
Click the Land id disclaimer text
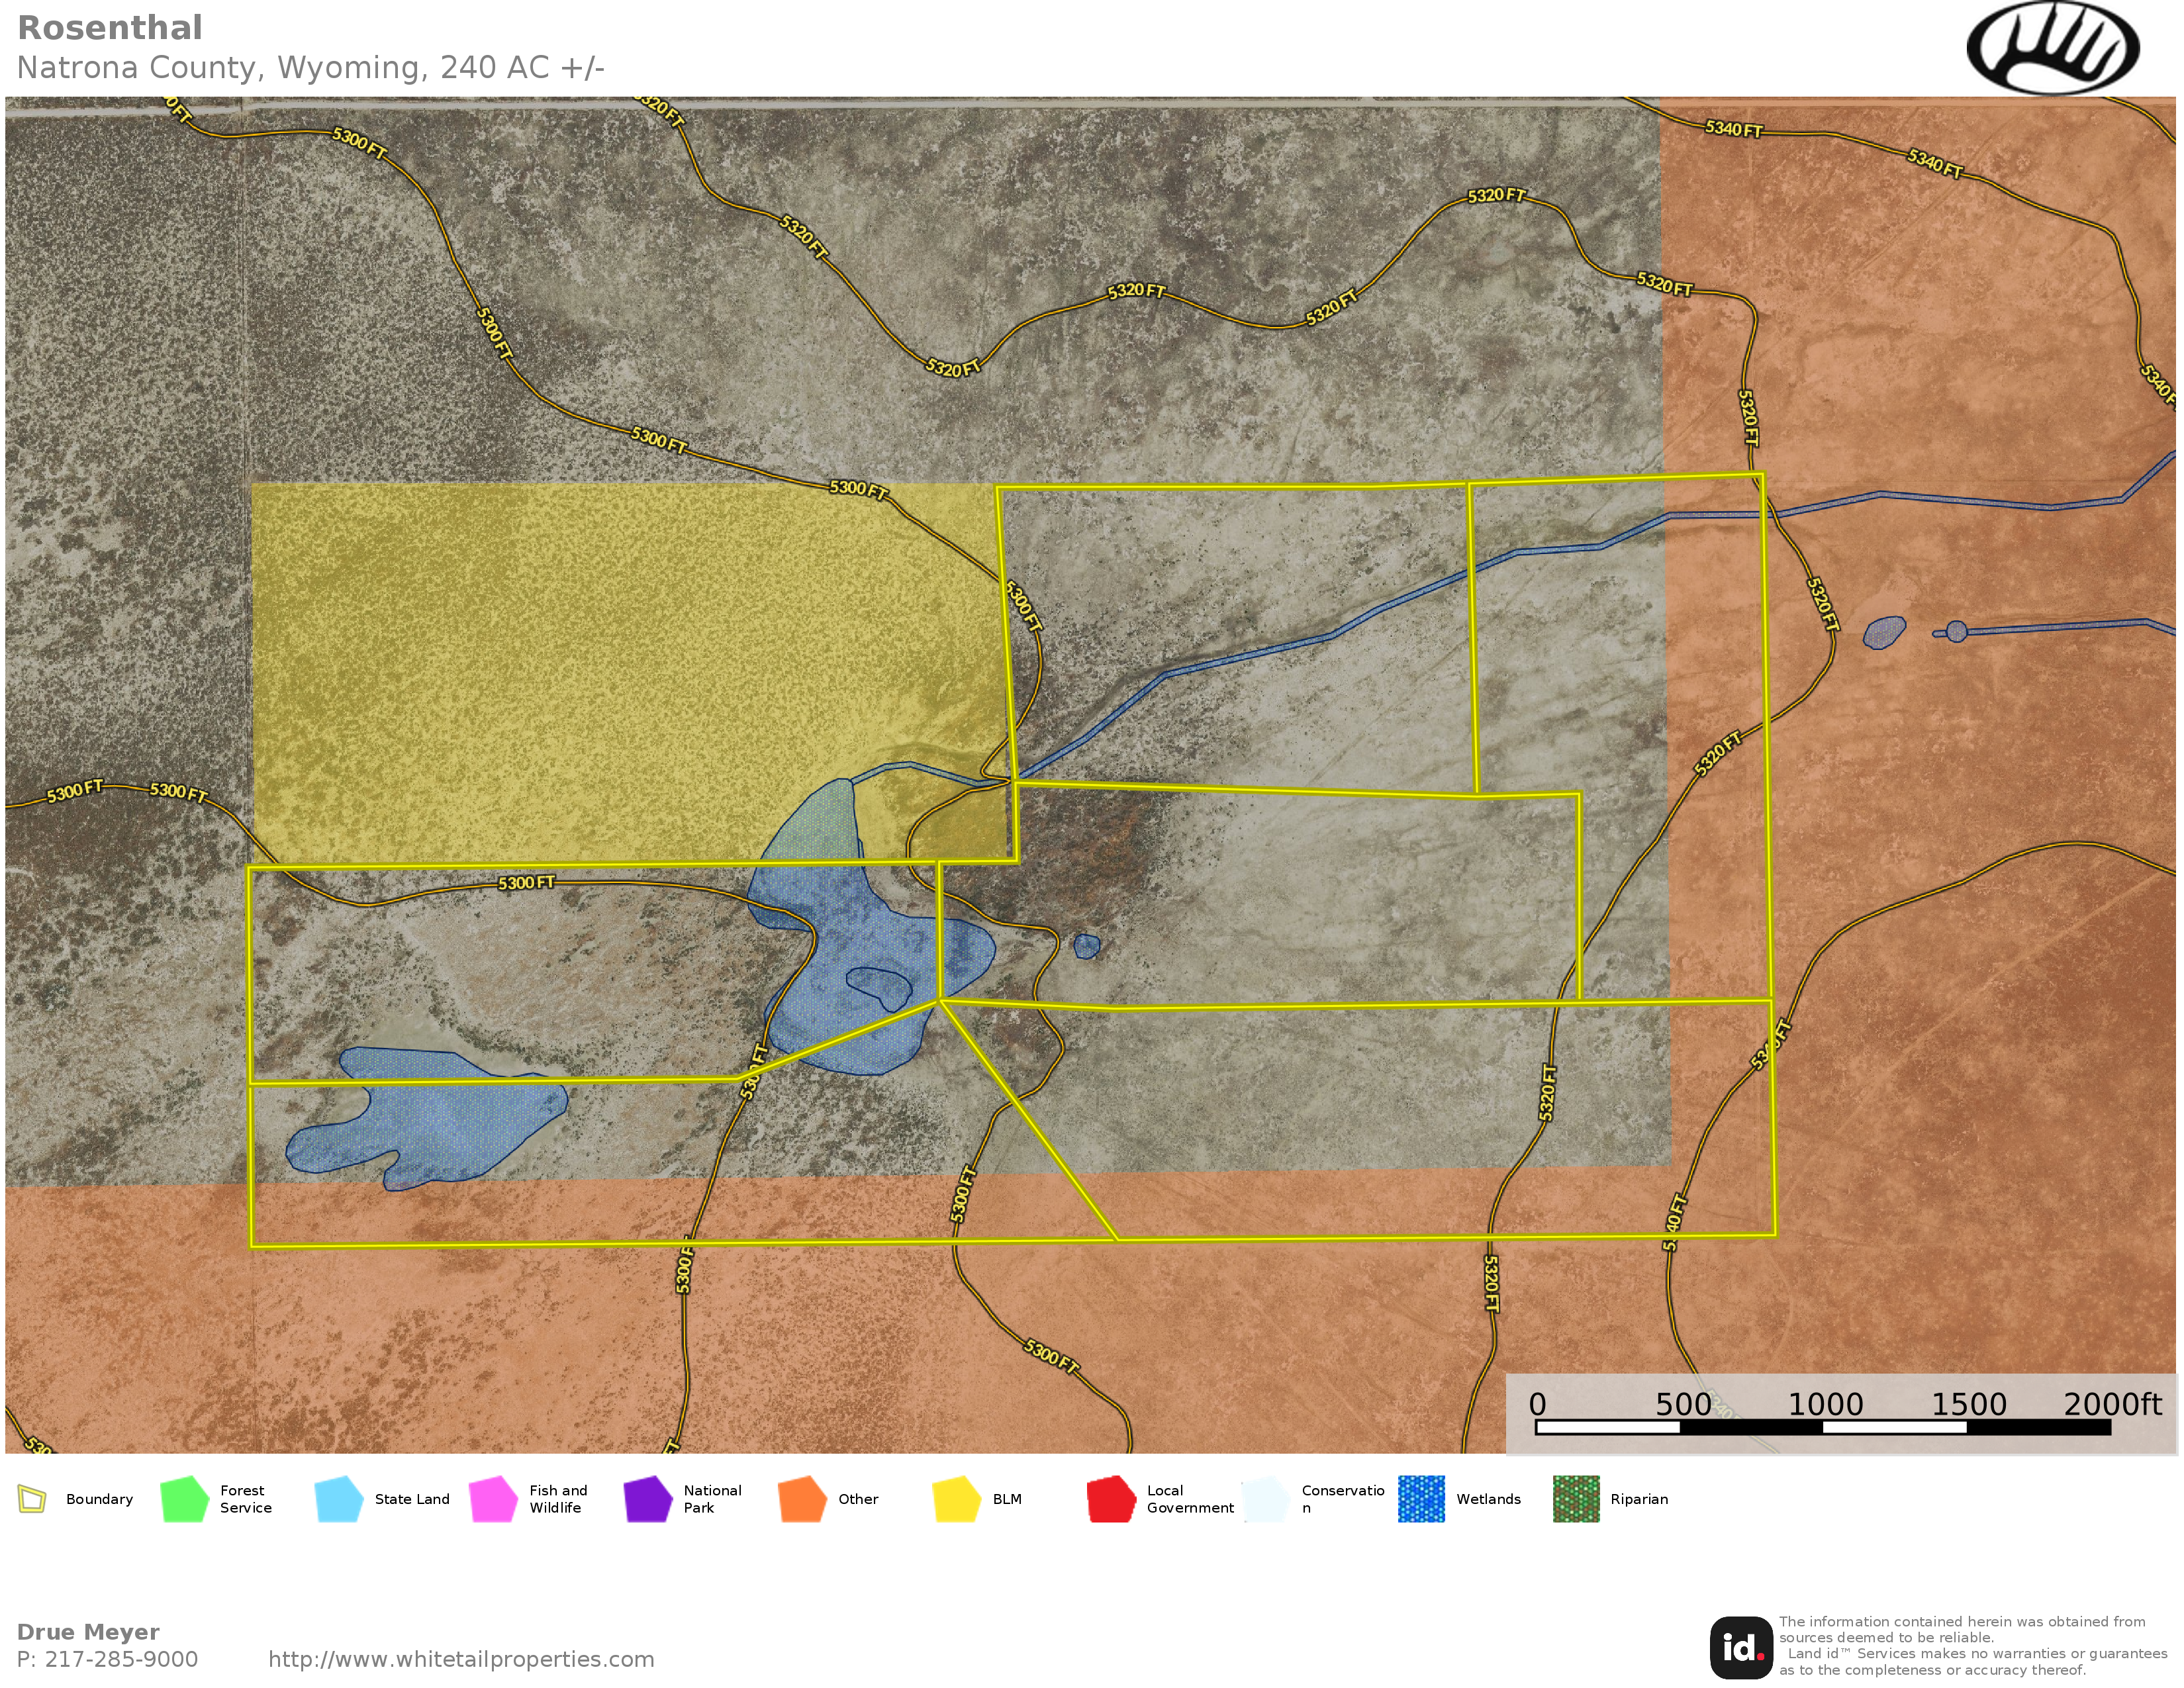1972,1646
